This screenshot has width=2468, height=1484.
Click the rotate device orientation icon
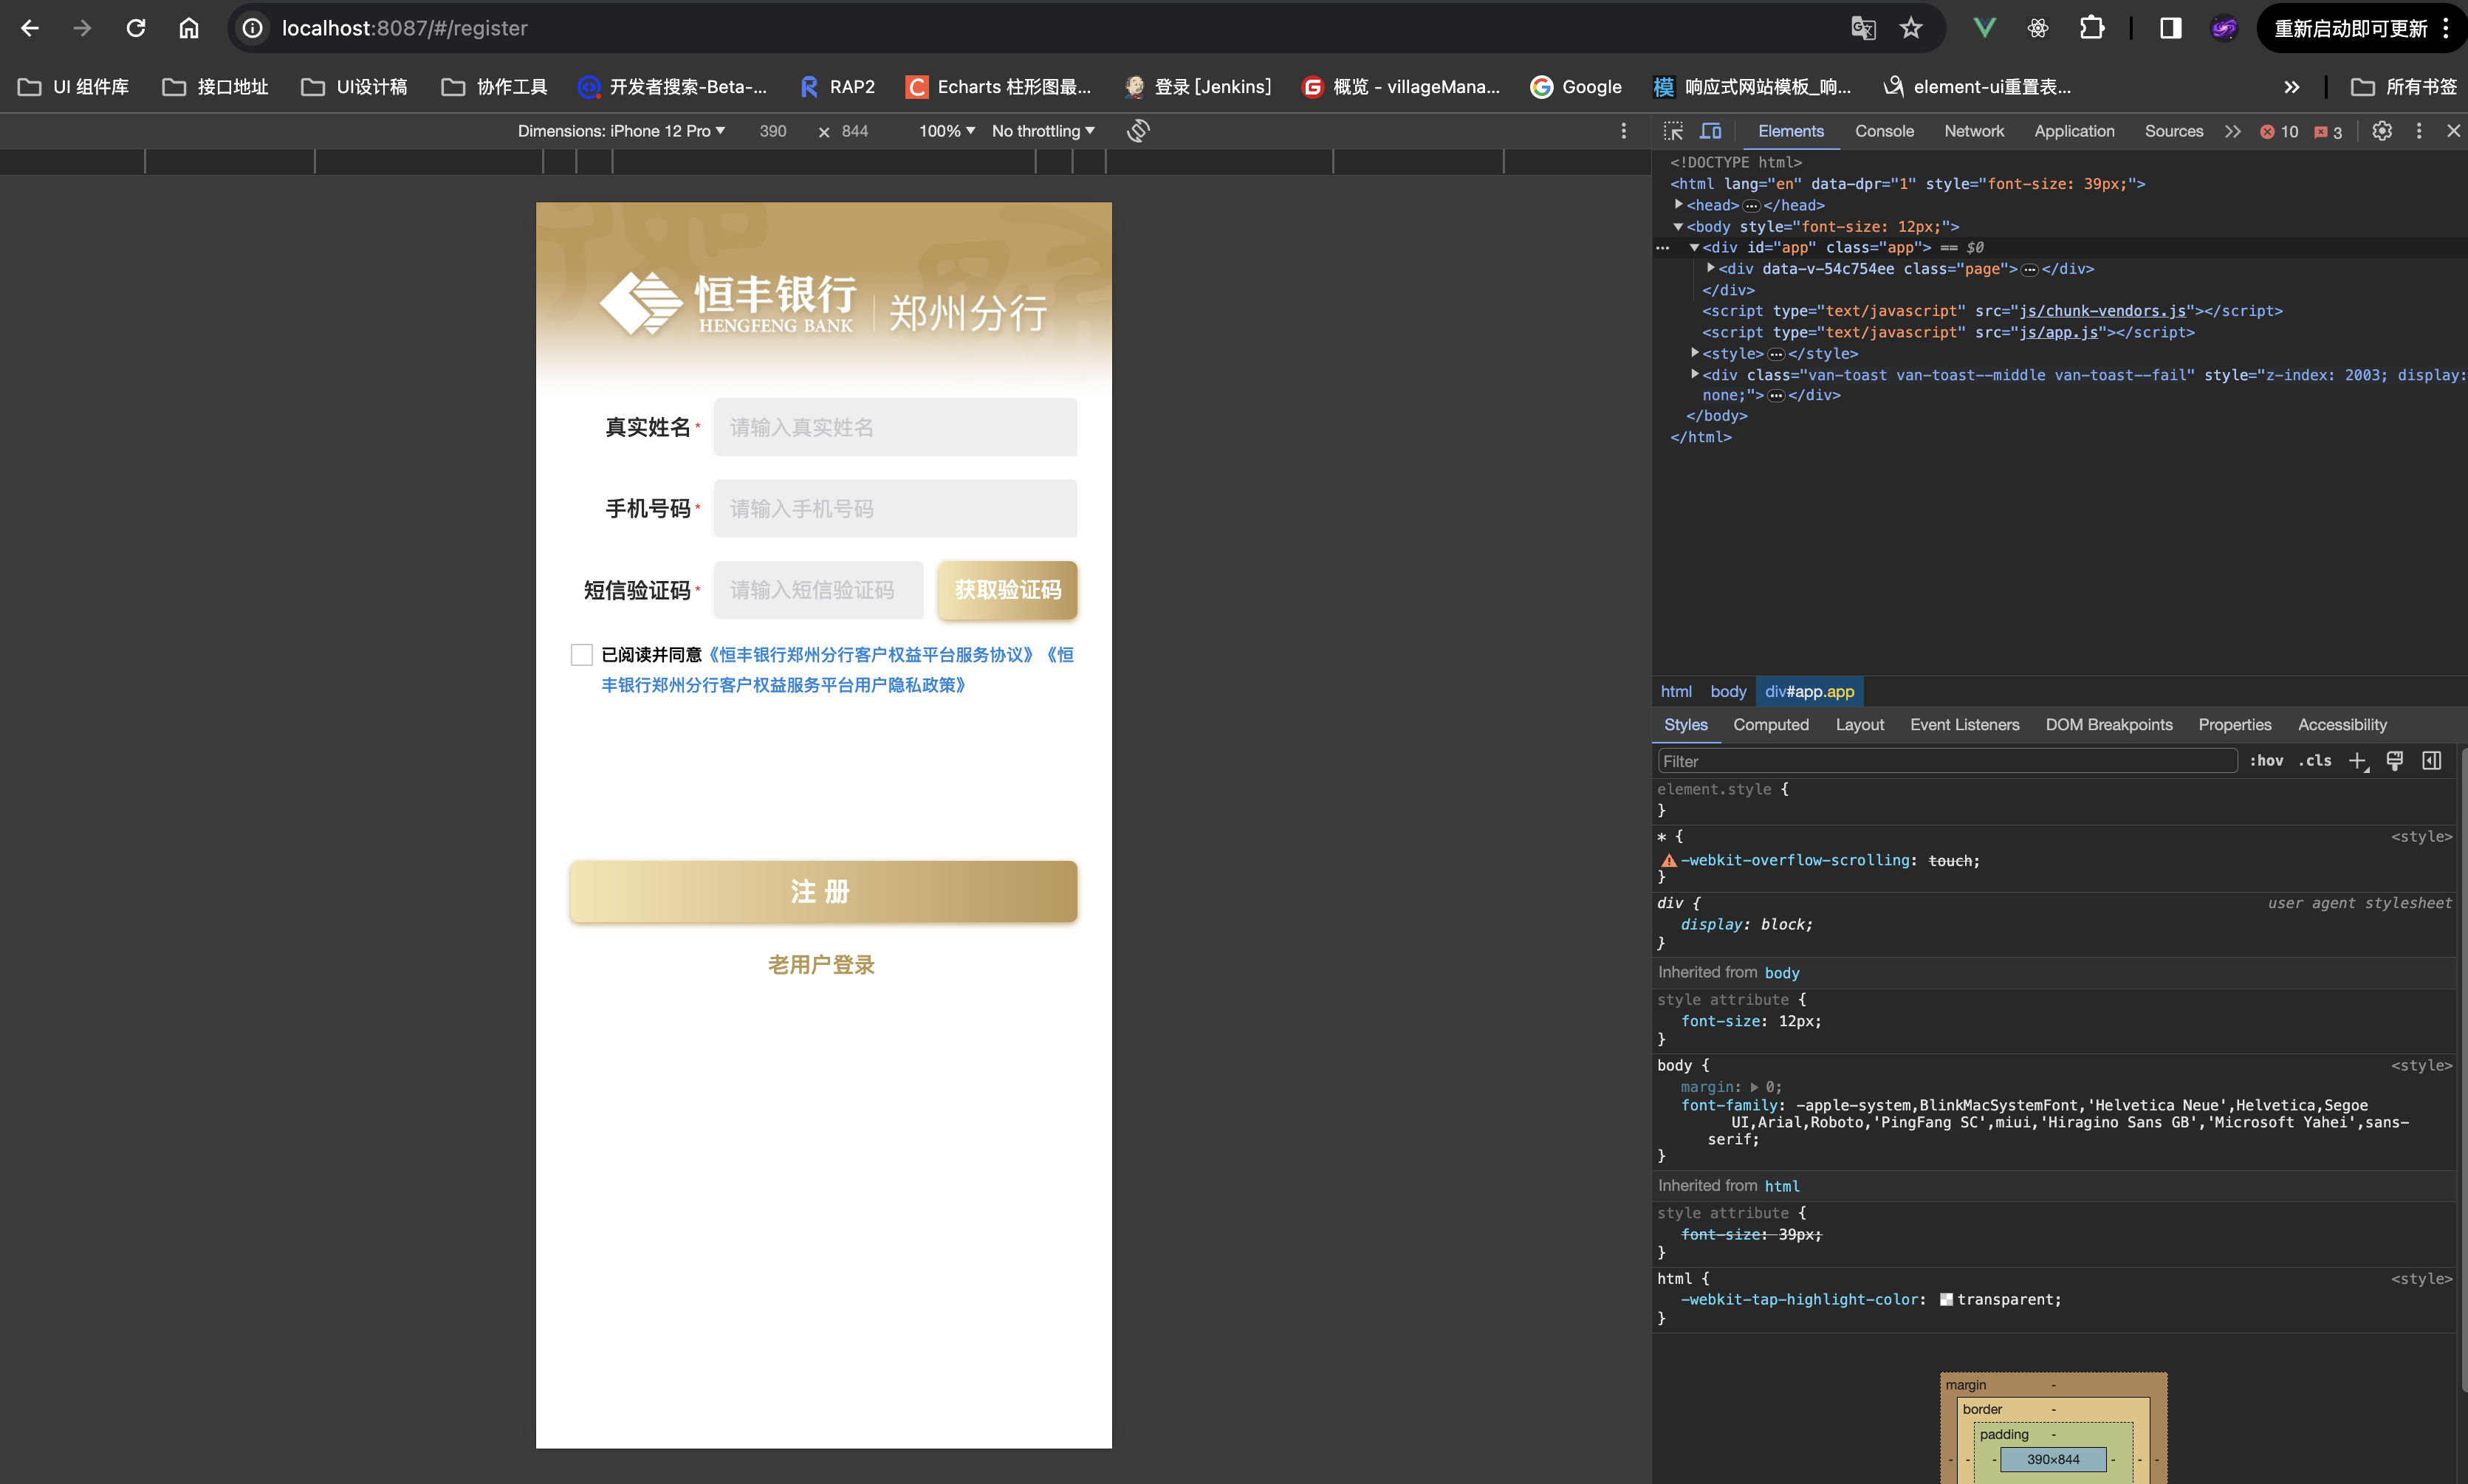click(x=1138, y=131)
